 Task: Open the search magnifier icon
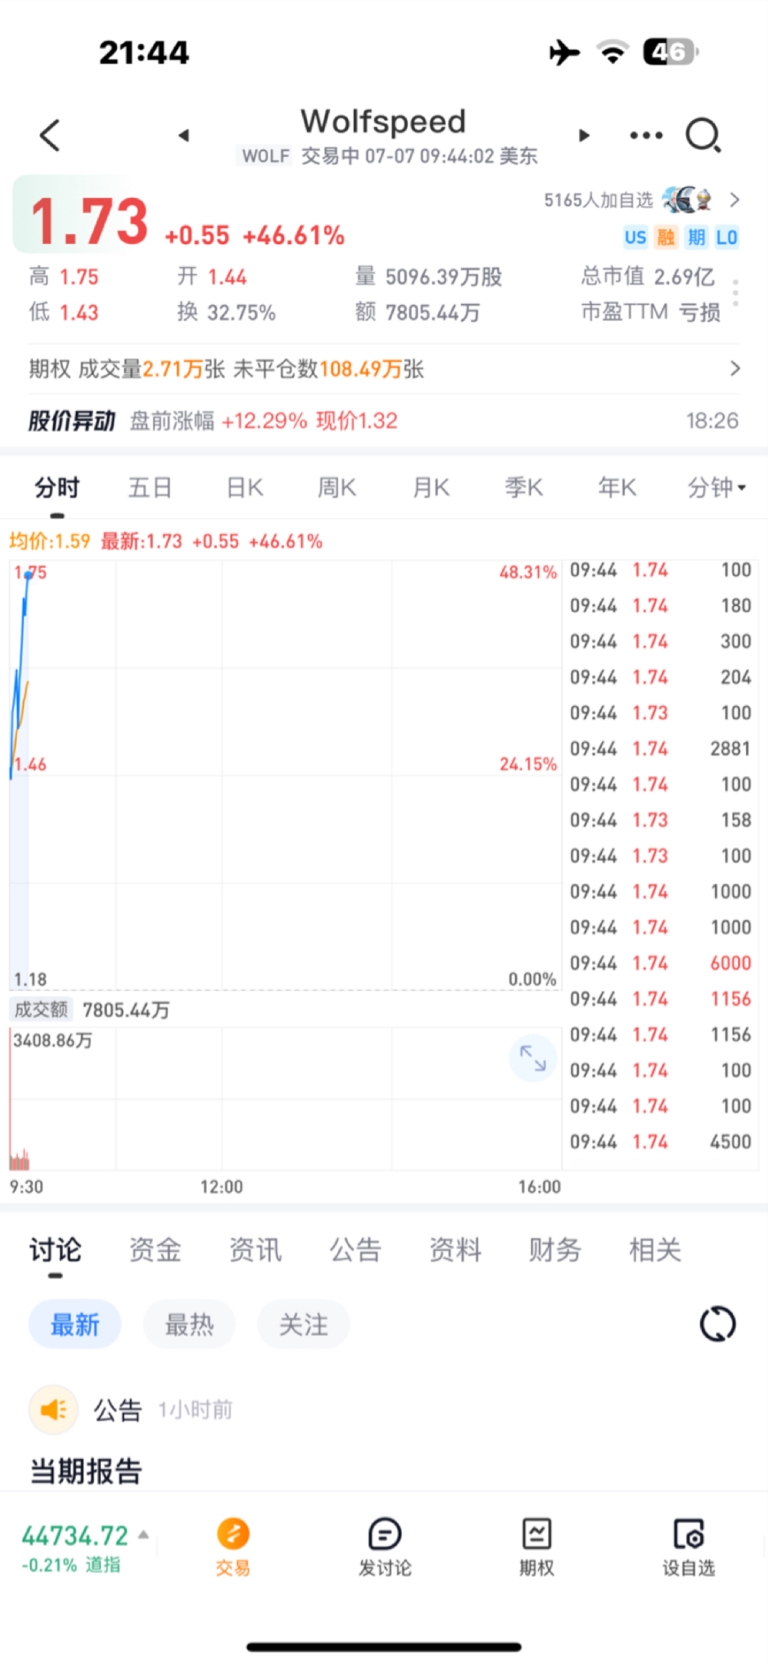[703, 135]
